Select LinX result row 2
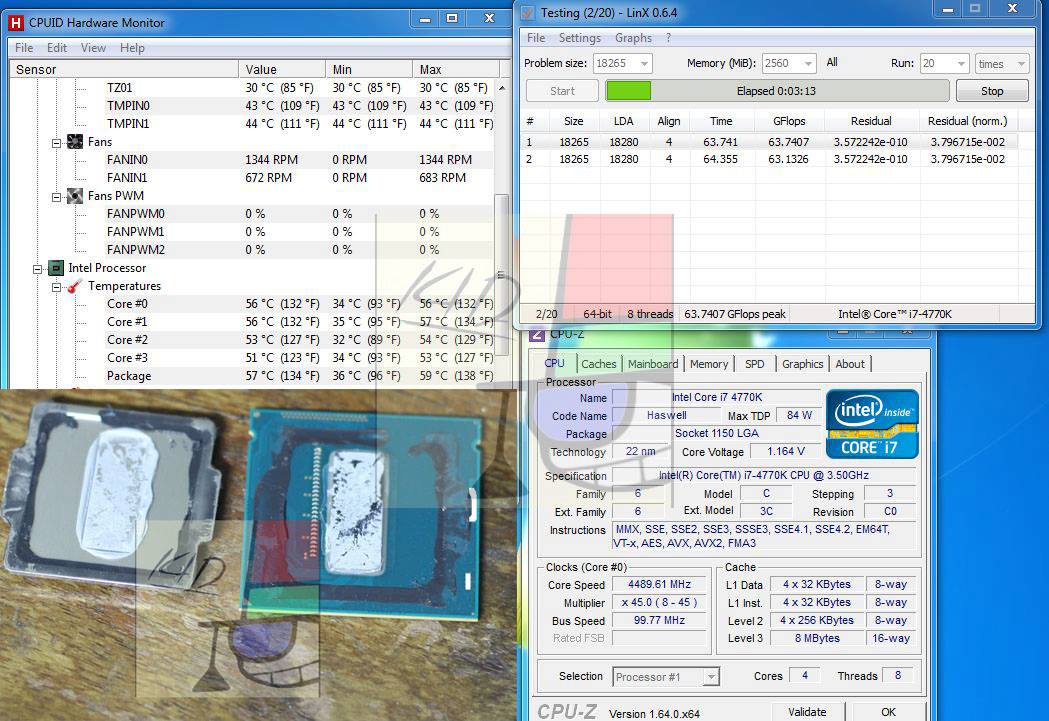Viewport: 1049px width, 721px height. [x=769, y=159]
